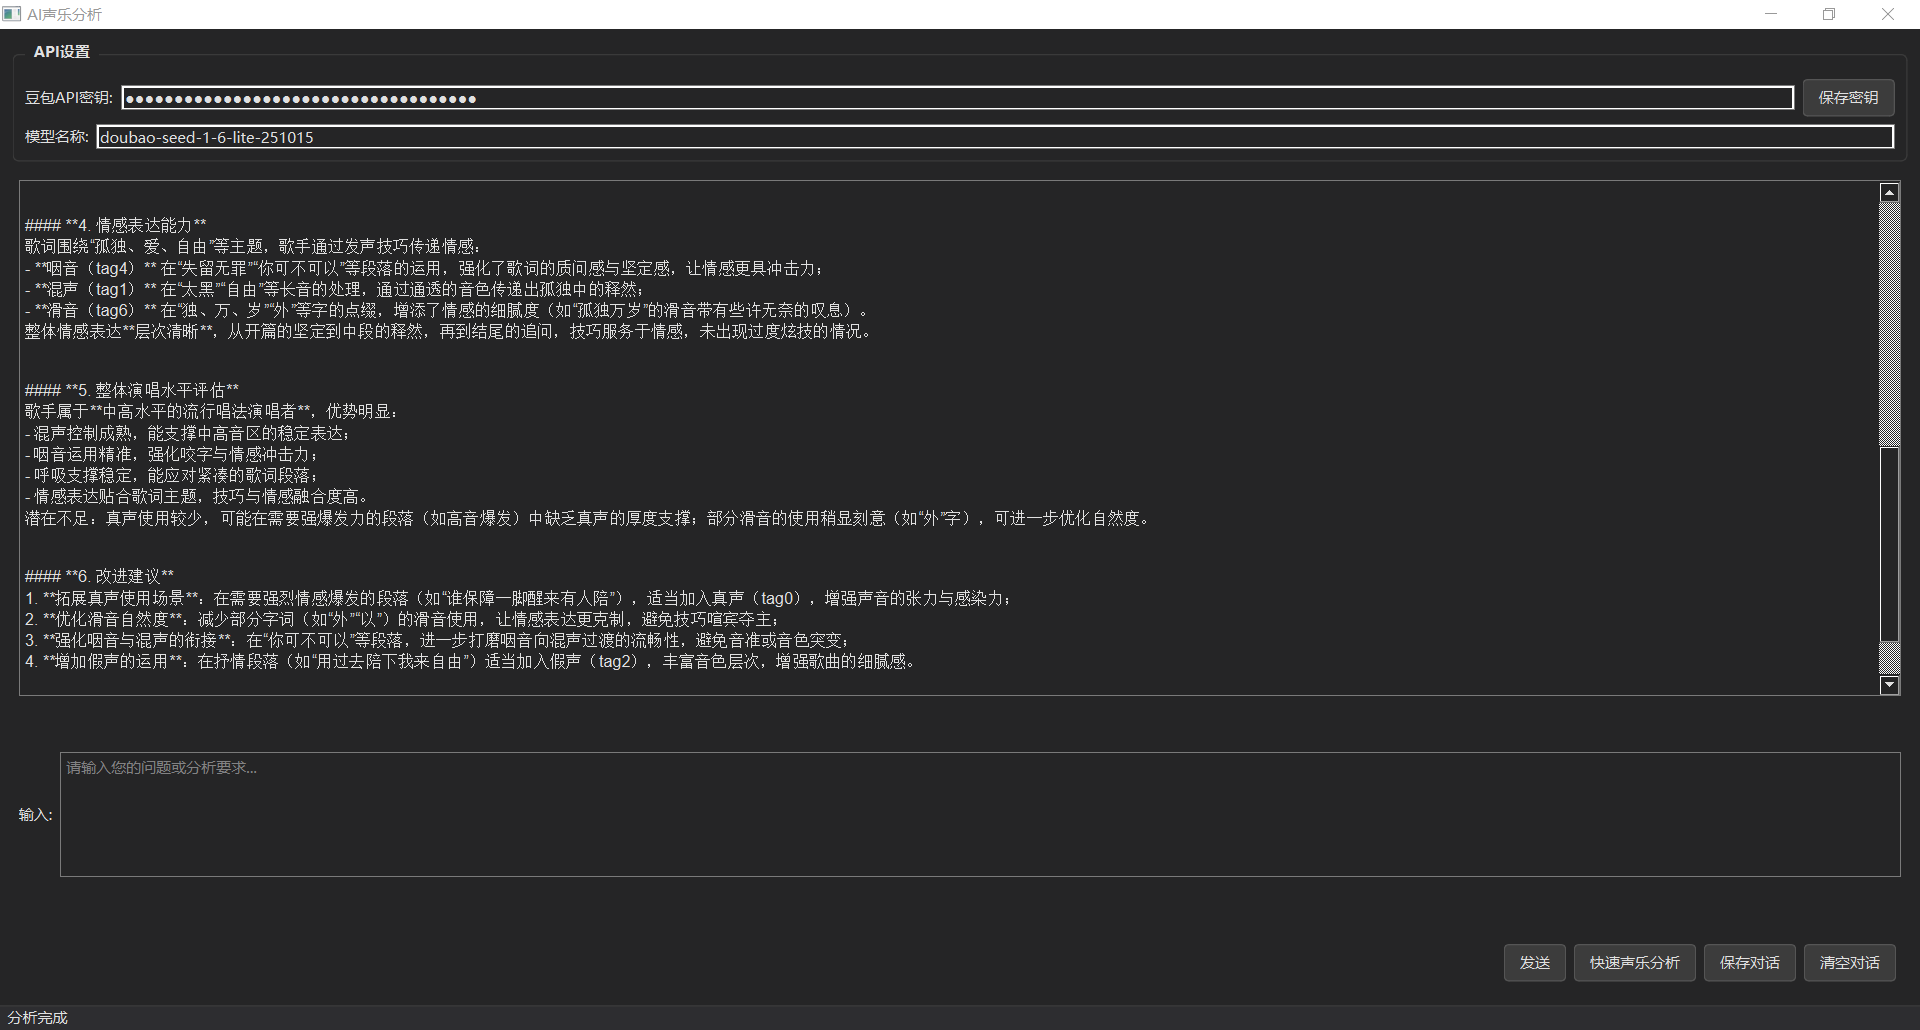Click 保存对话 to save conversation
1920x1030 pixels.
coord(1749,962)
